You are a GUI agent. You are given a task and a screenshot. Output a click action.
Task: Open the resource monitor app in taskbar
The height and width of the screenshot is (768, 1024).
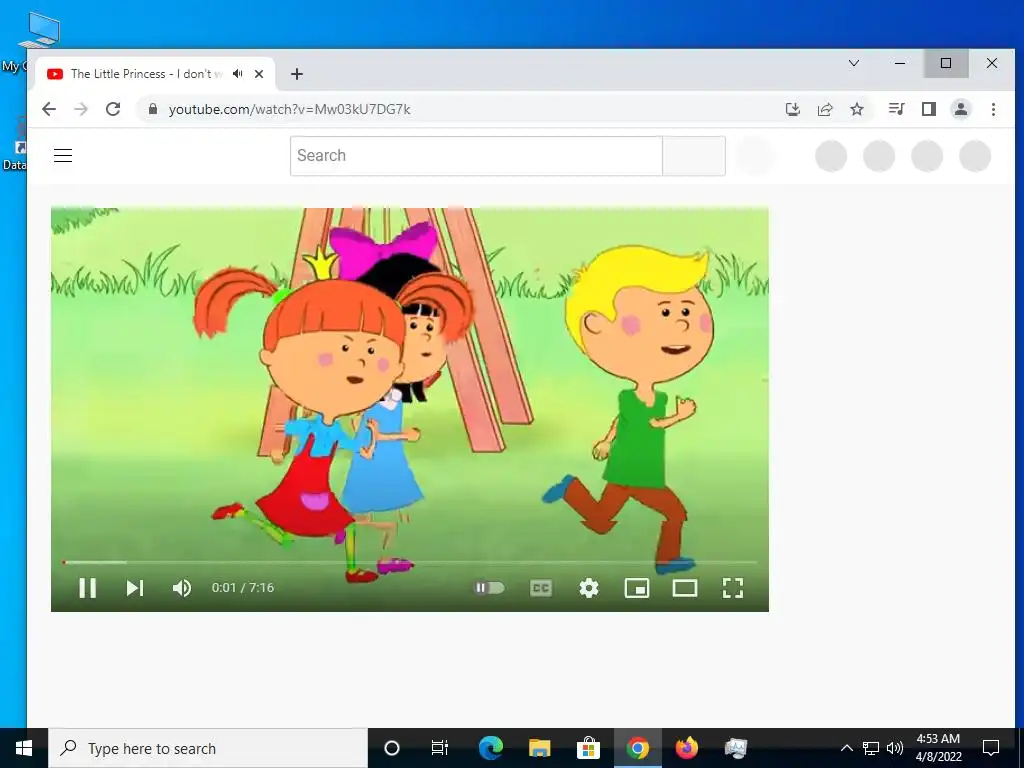pyautogui.click(x=735, y=748)
